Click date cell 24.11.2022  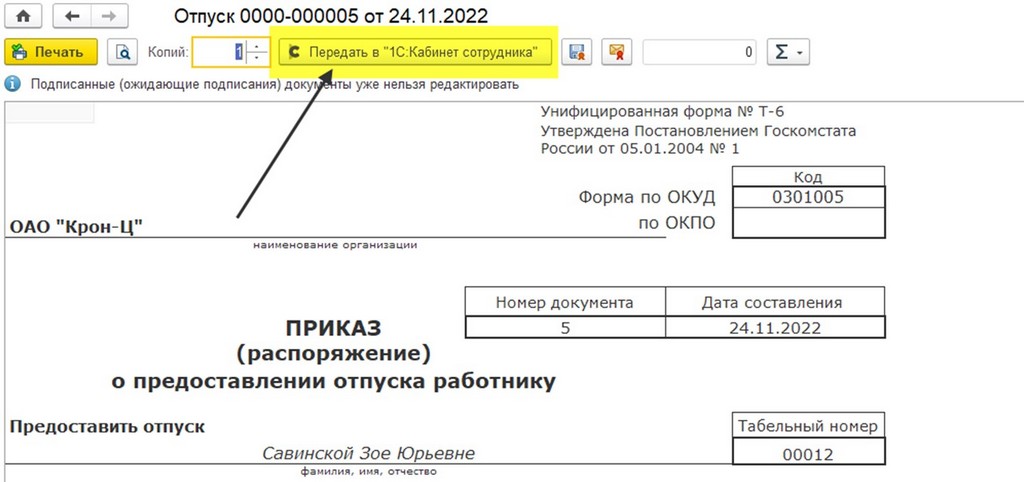775,327
